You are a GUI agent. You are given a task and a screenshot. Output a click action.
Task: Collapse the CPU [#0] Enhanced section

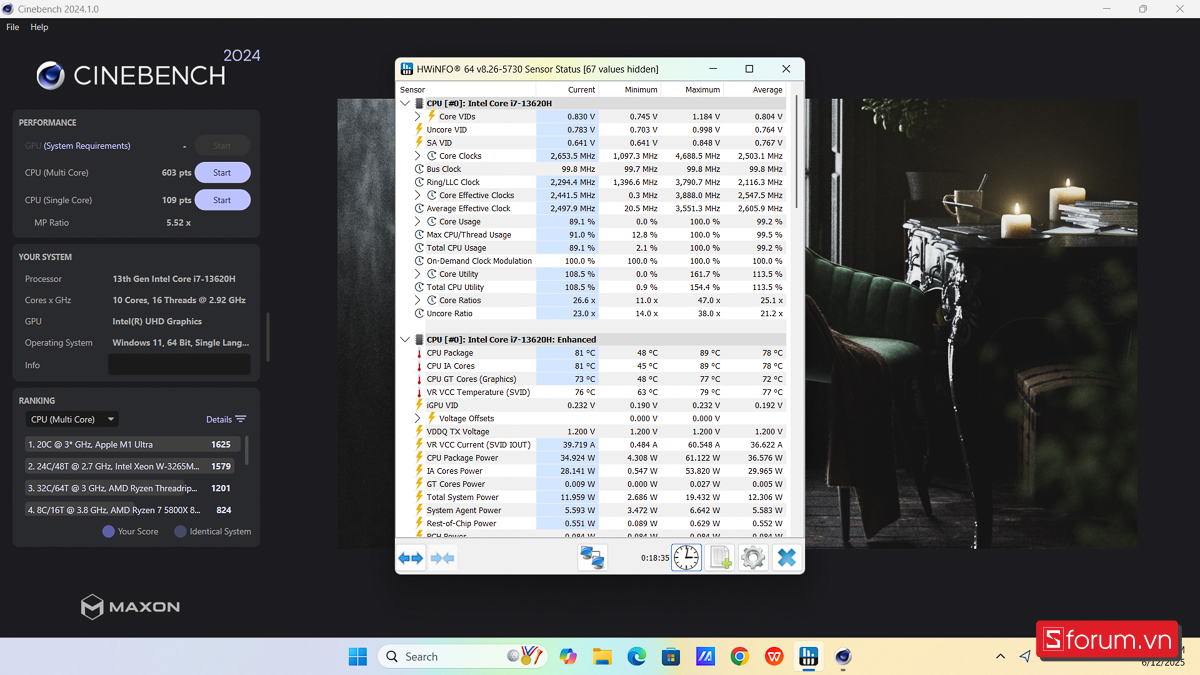pos(405,339)
